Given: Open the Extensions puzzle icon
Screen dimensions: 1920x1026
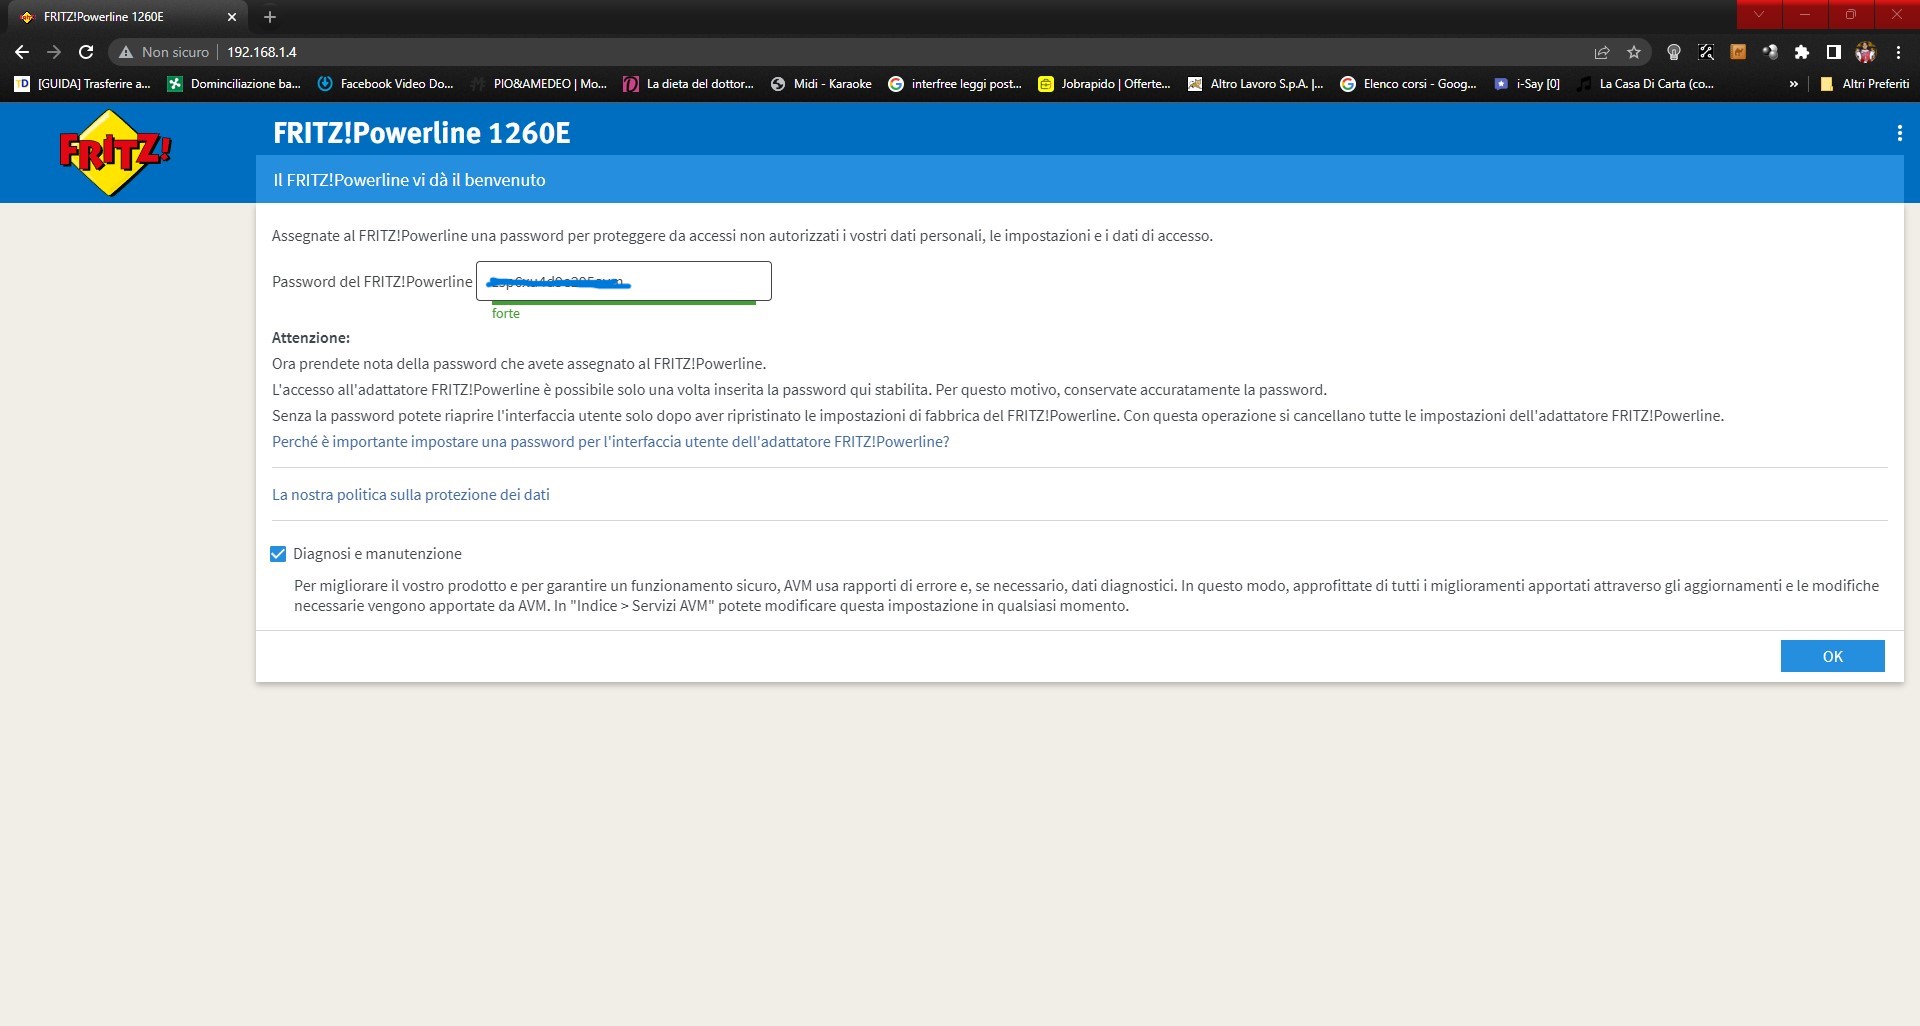Looking at the screenshot, I should tap(1802, 52).
